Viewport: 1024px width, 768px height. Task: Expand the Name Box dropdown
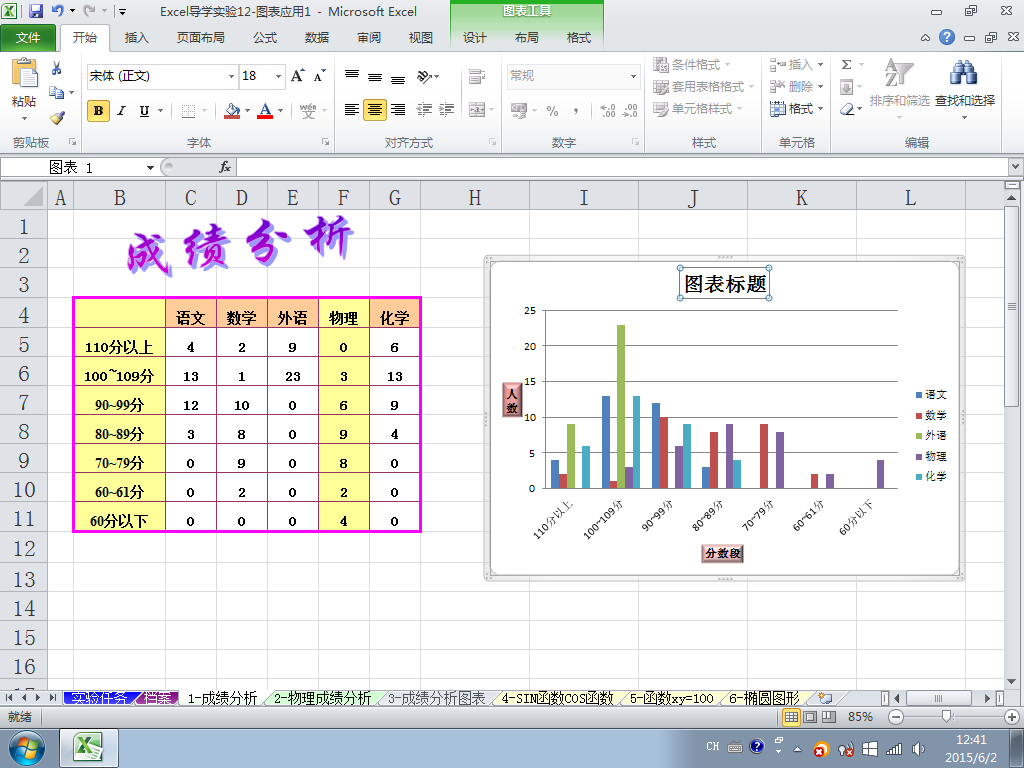tap(150, 168)
